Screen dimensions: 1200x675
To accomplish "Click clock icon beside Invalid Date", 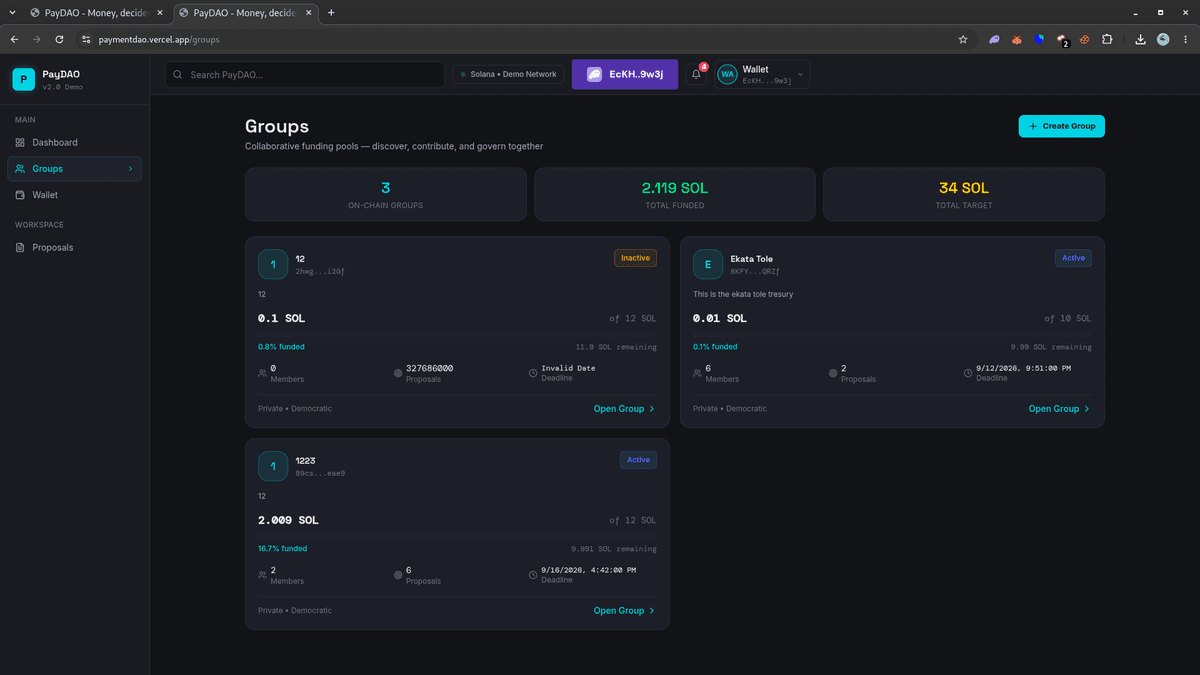I will point(533,373).
